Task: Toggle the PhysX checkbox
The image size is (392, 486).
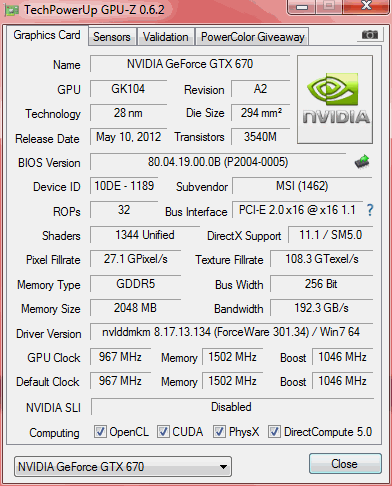Action: click(219, 431)
